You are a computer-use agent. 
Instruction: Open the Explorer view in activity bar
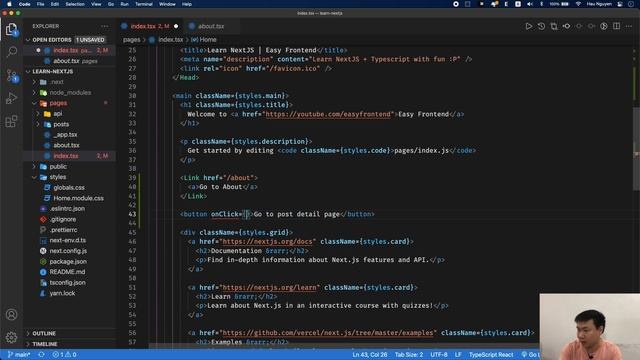(11, 29)
